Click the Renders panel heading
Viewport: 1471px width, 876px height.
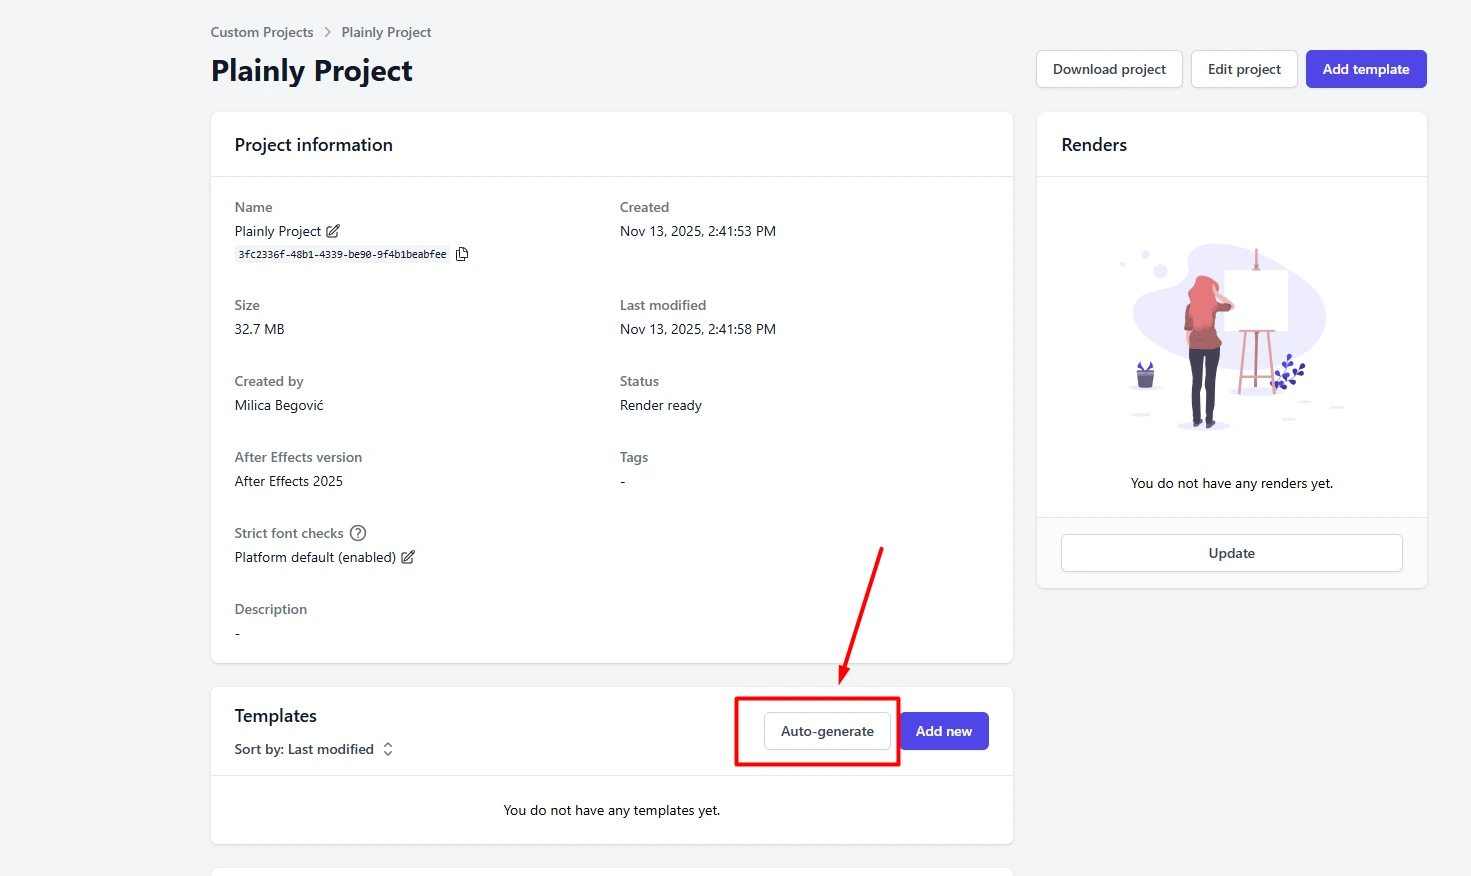coord(1094,145)
